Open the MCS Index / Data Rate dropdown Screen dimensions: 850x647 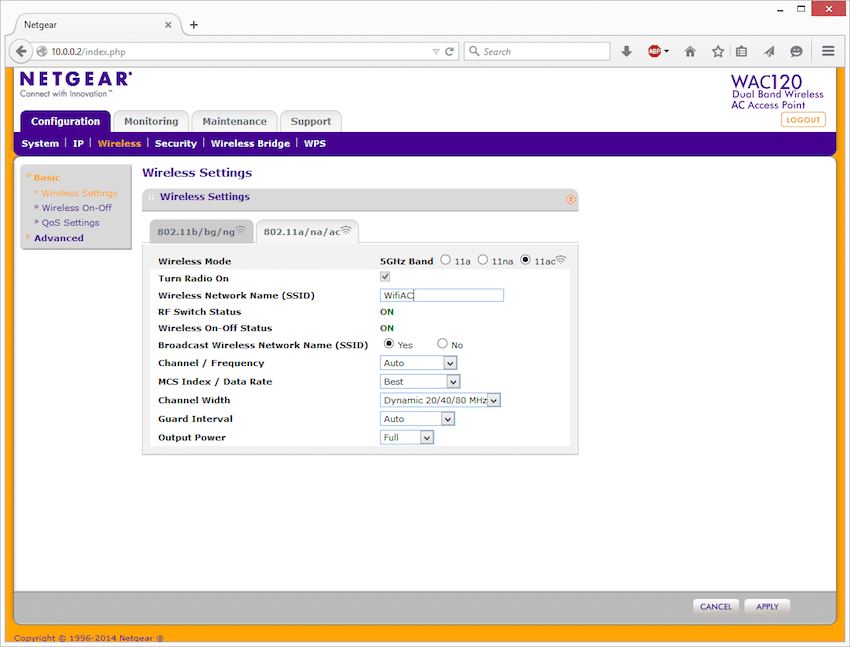coord(420,381)
